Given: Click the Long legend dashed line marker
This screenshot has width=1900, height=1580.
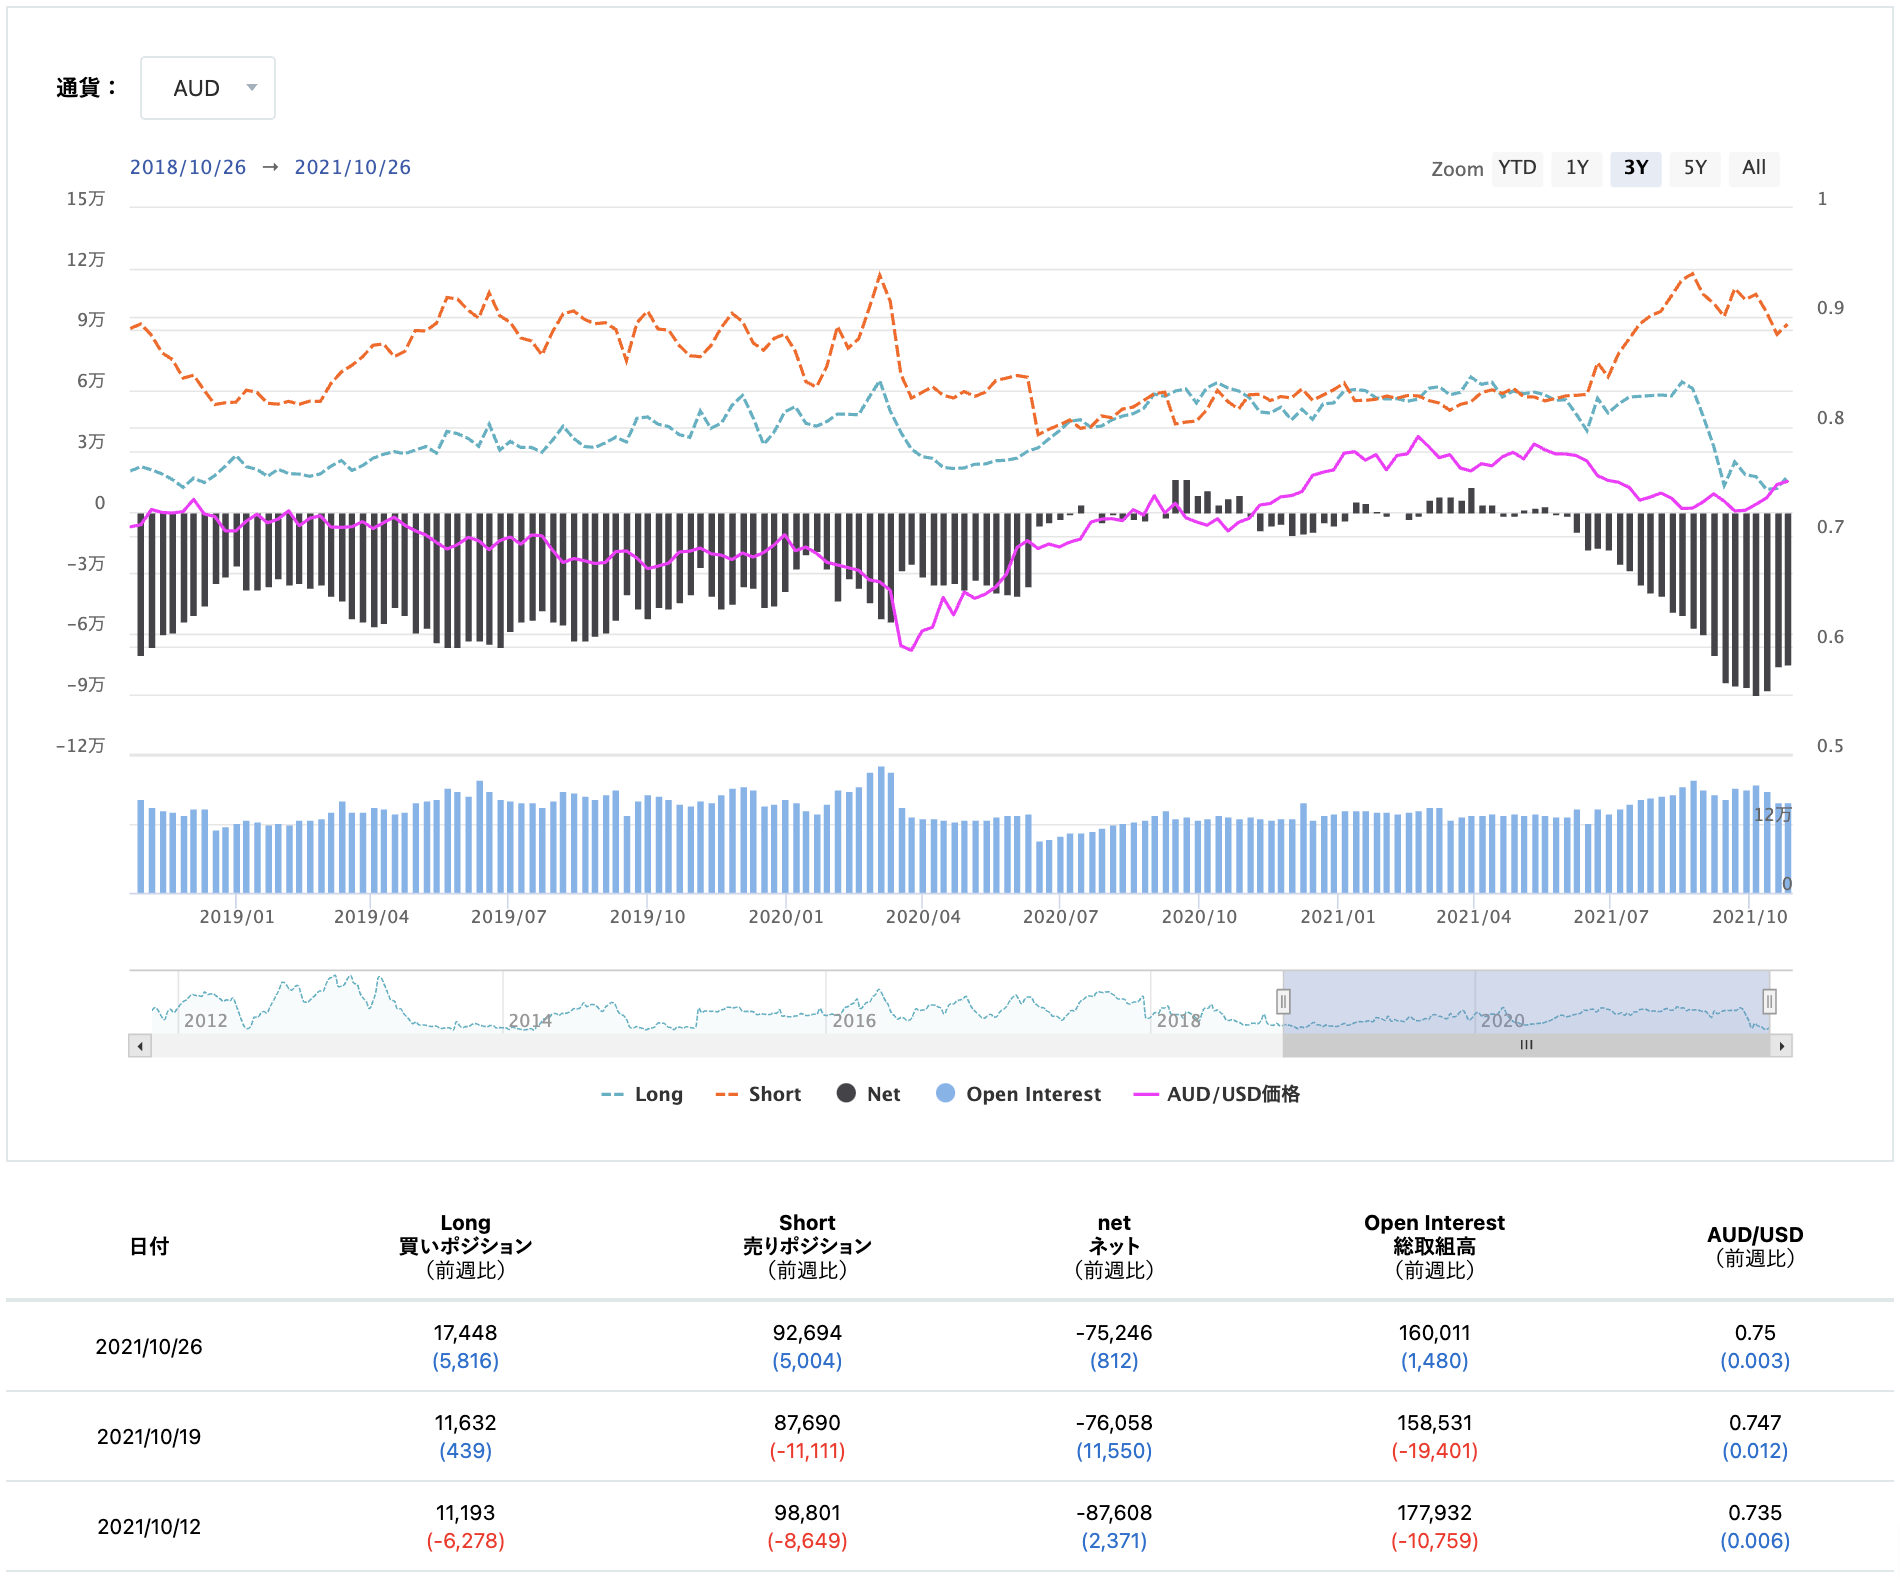Looking at the screenshot, I should (612, 1095).
